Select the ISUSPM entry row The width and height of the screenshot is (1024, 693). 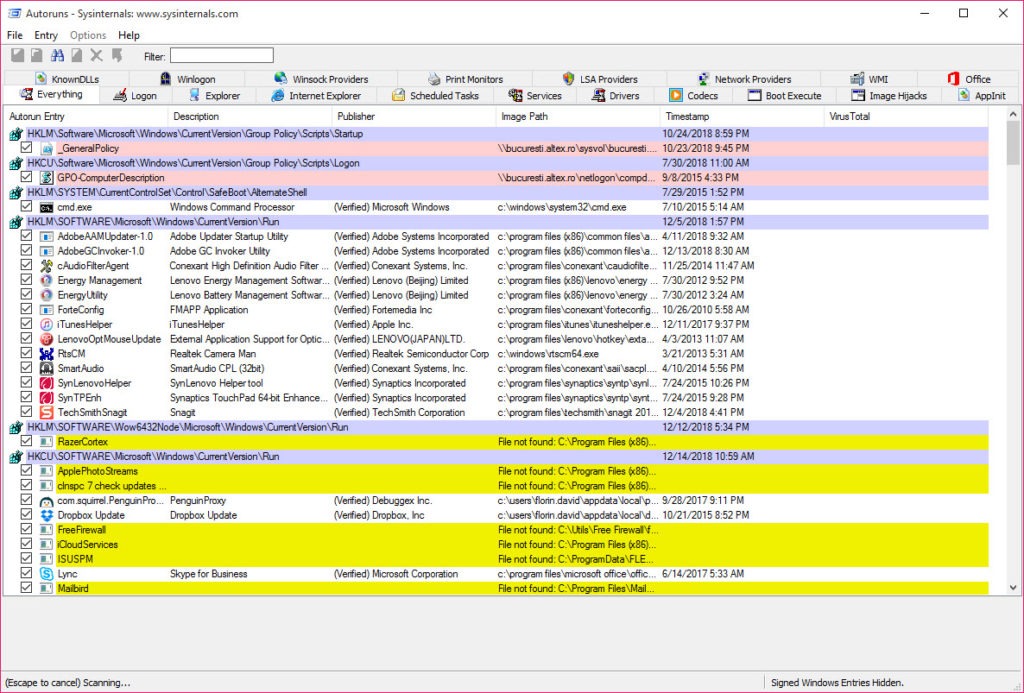tap(496, 559)
